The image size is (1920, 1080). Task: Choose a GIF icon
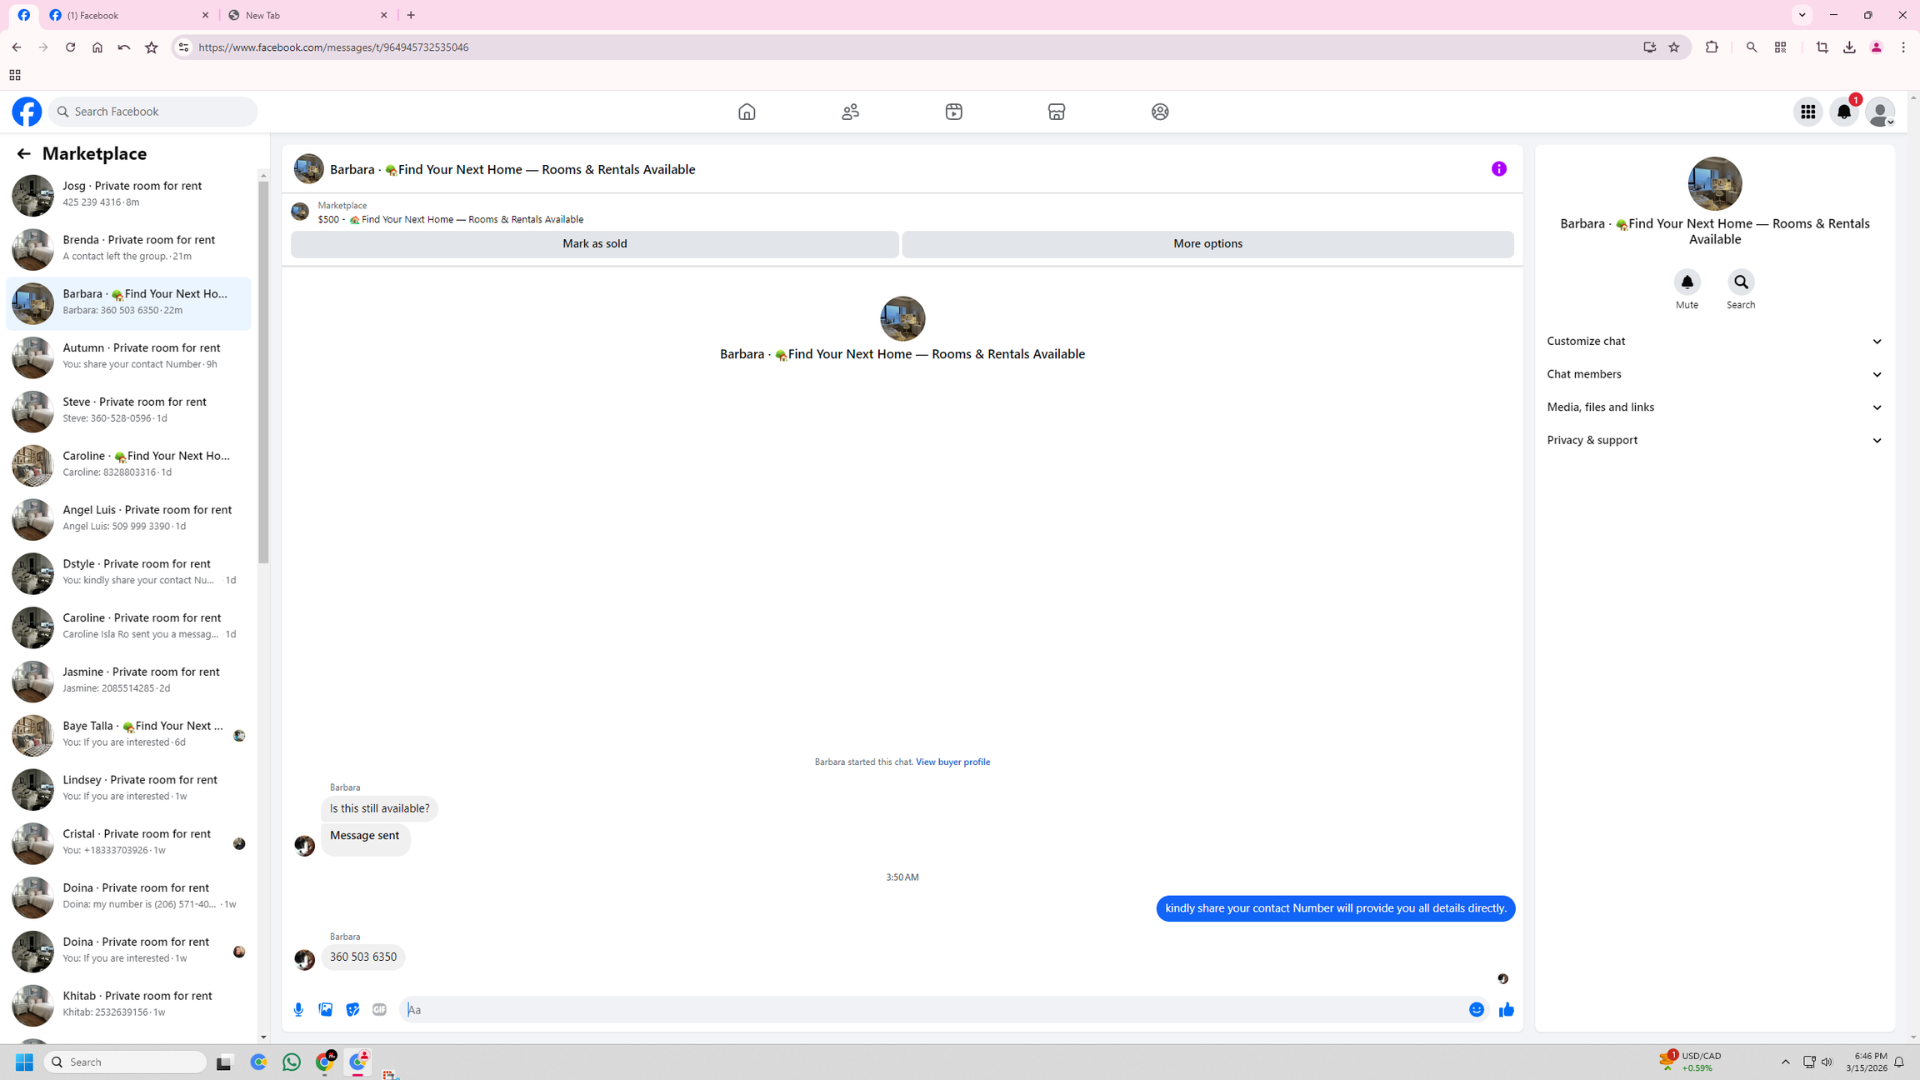pyautogui.click(x=379, y=1010)
